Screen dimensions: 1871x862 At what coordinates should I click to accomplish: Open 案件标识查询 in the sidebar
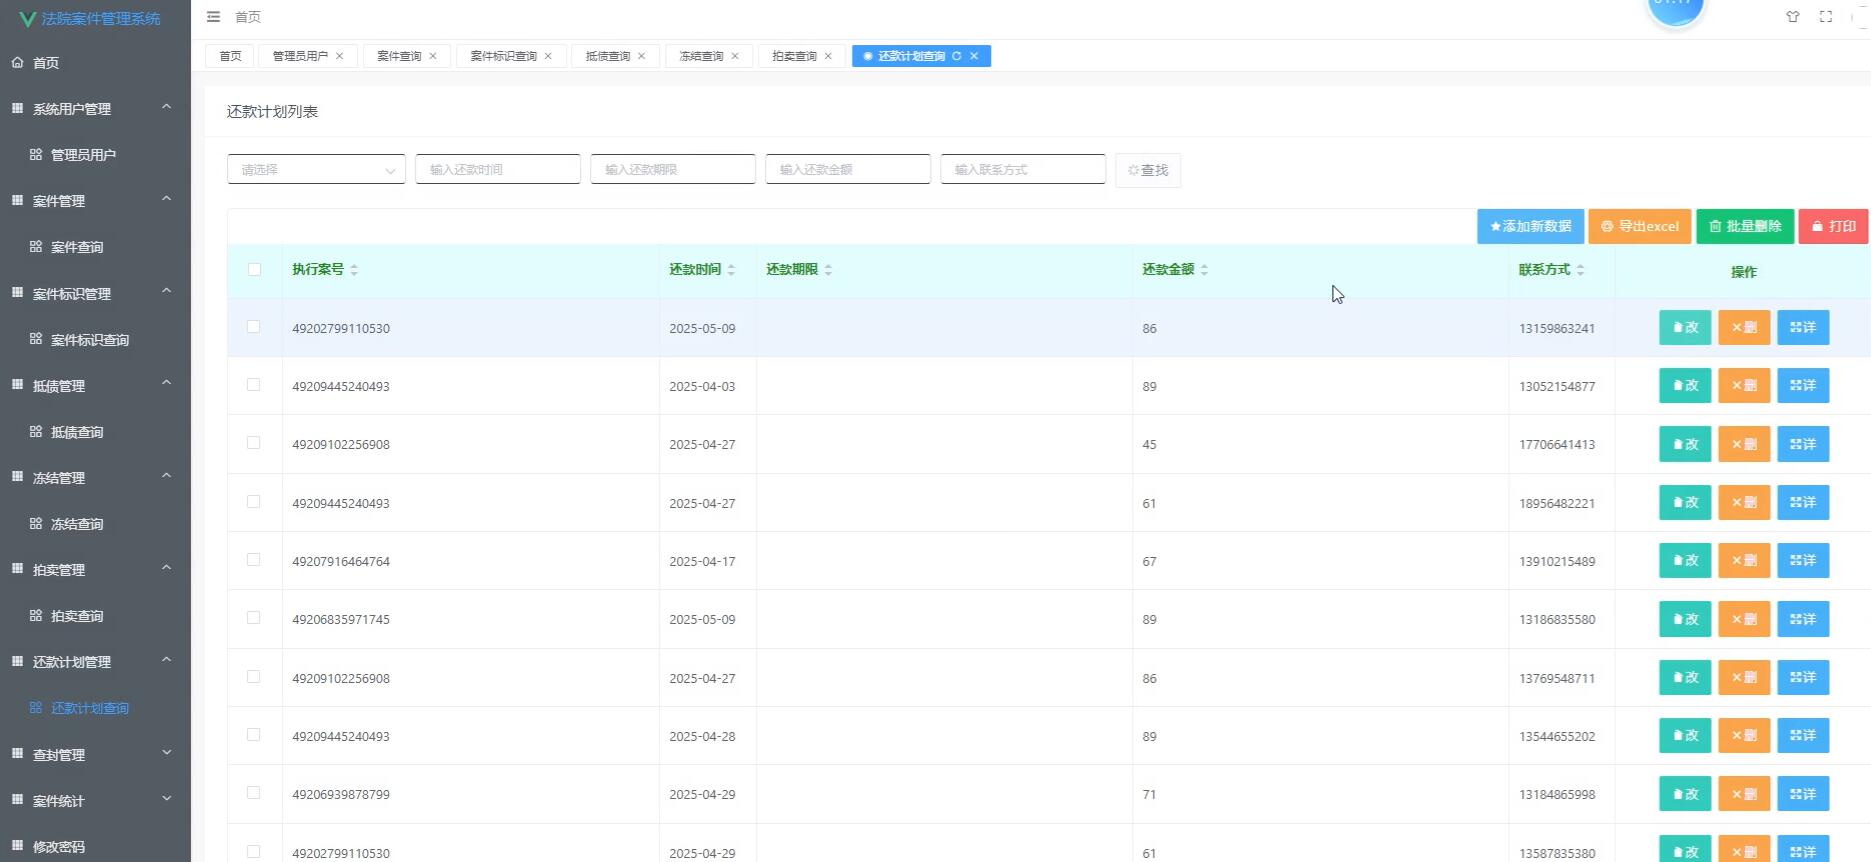coord(95,339)
